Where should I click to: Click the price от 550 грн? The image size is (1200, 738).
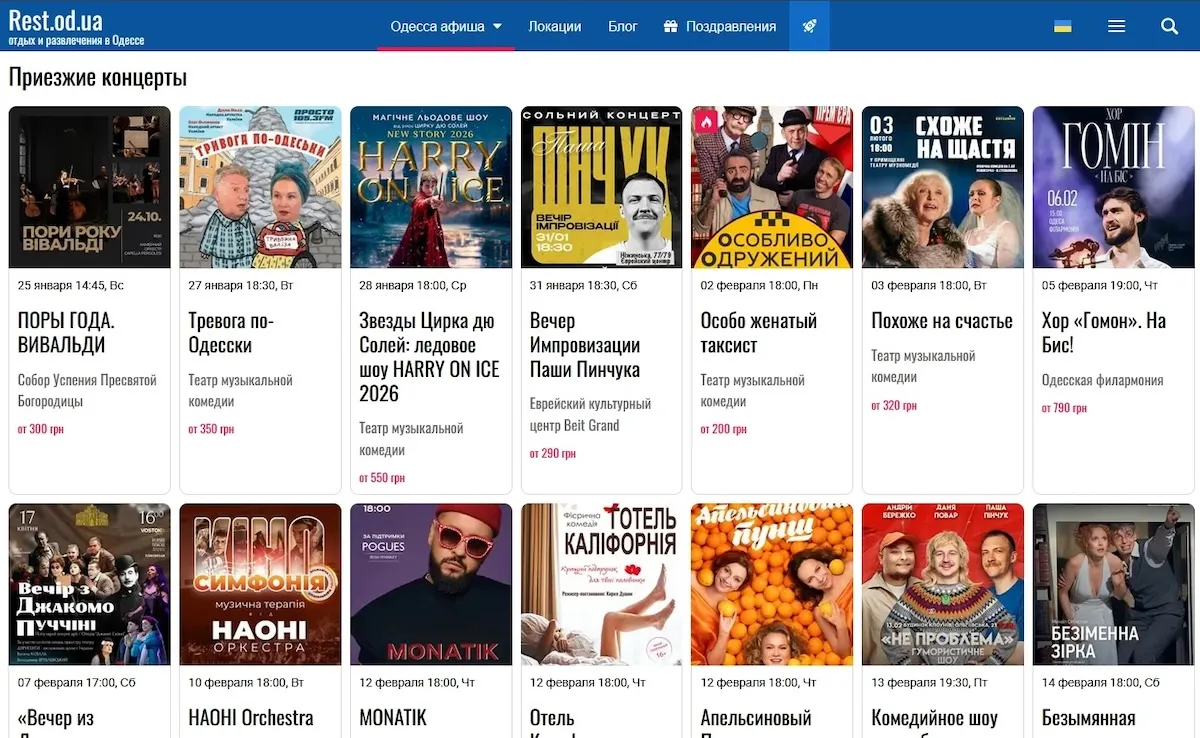[382, 478]
